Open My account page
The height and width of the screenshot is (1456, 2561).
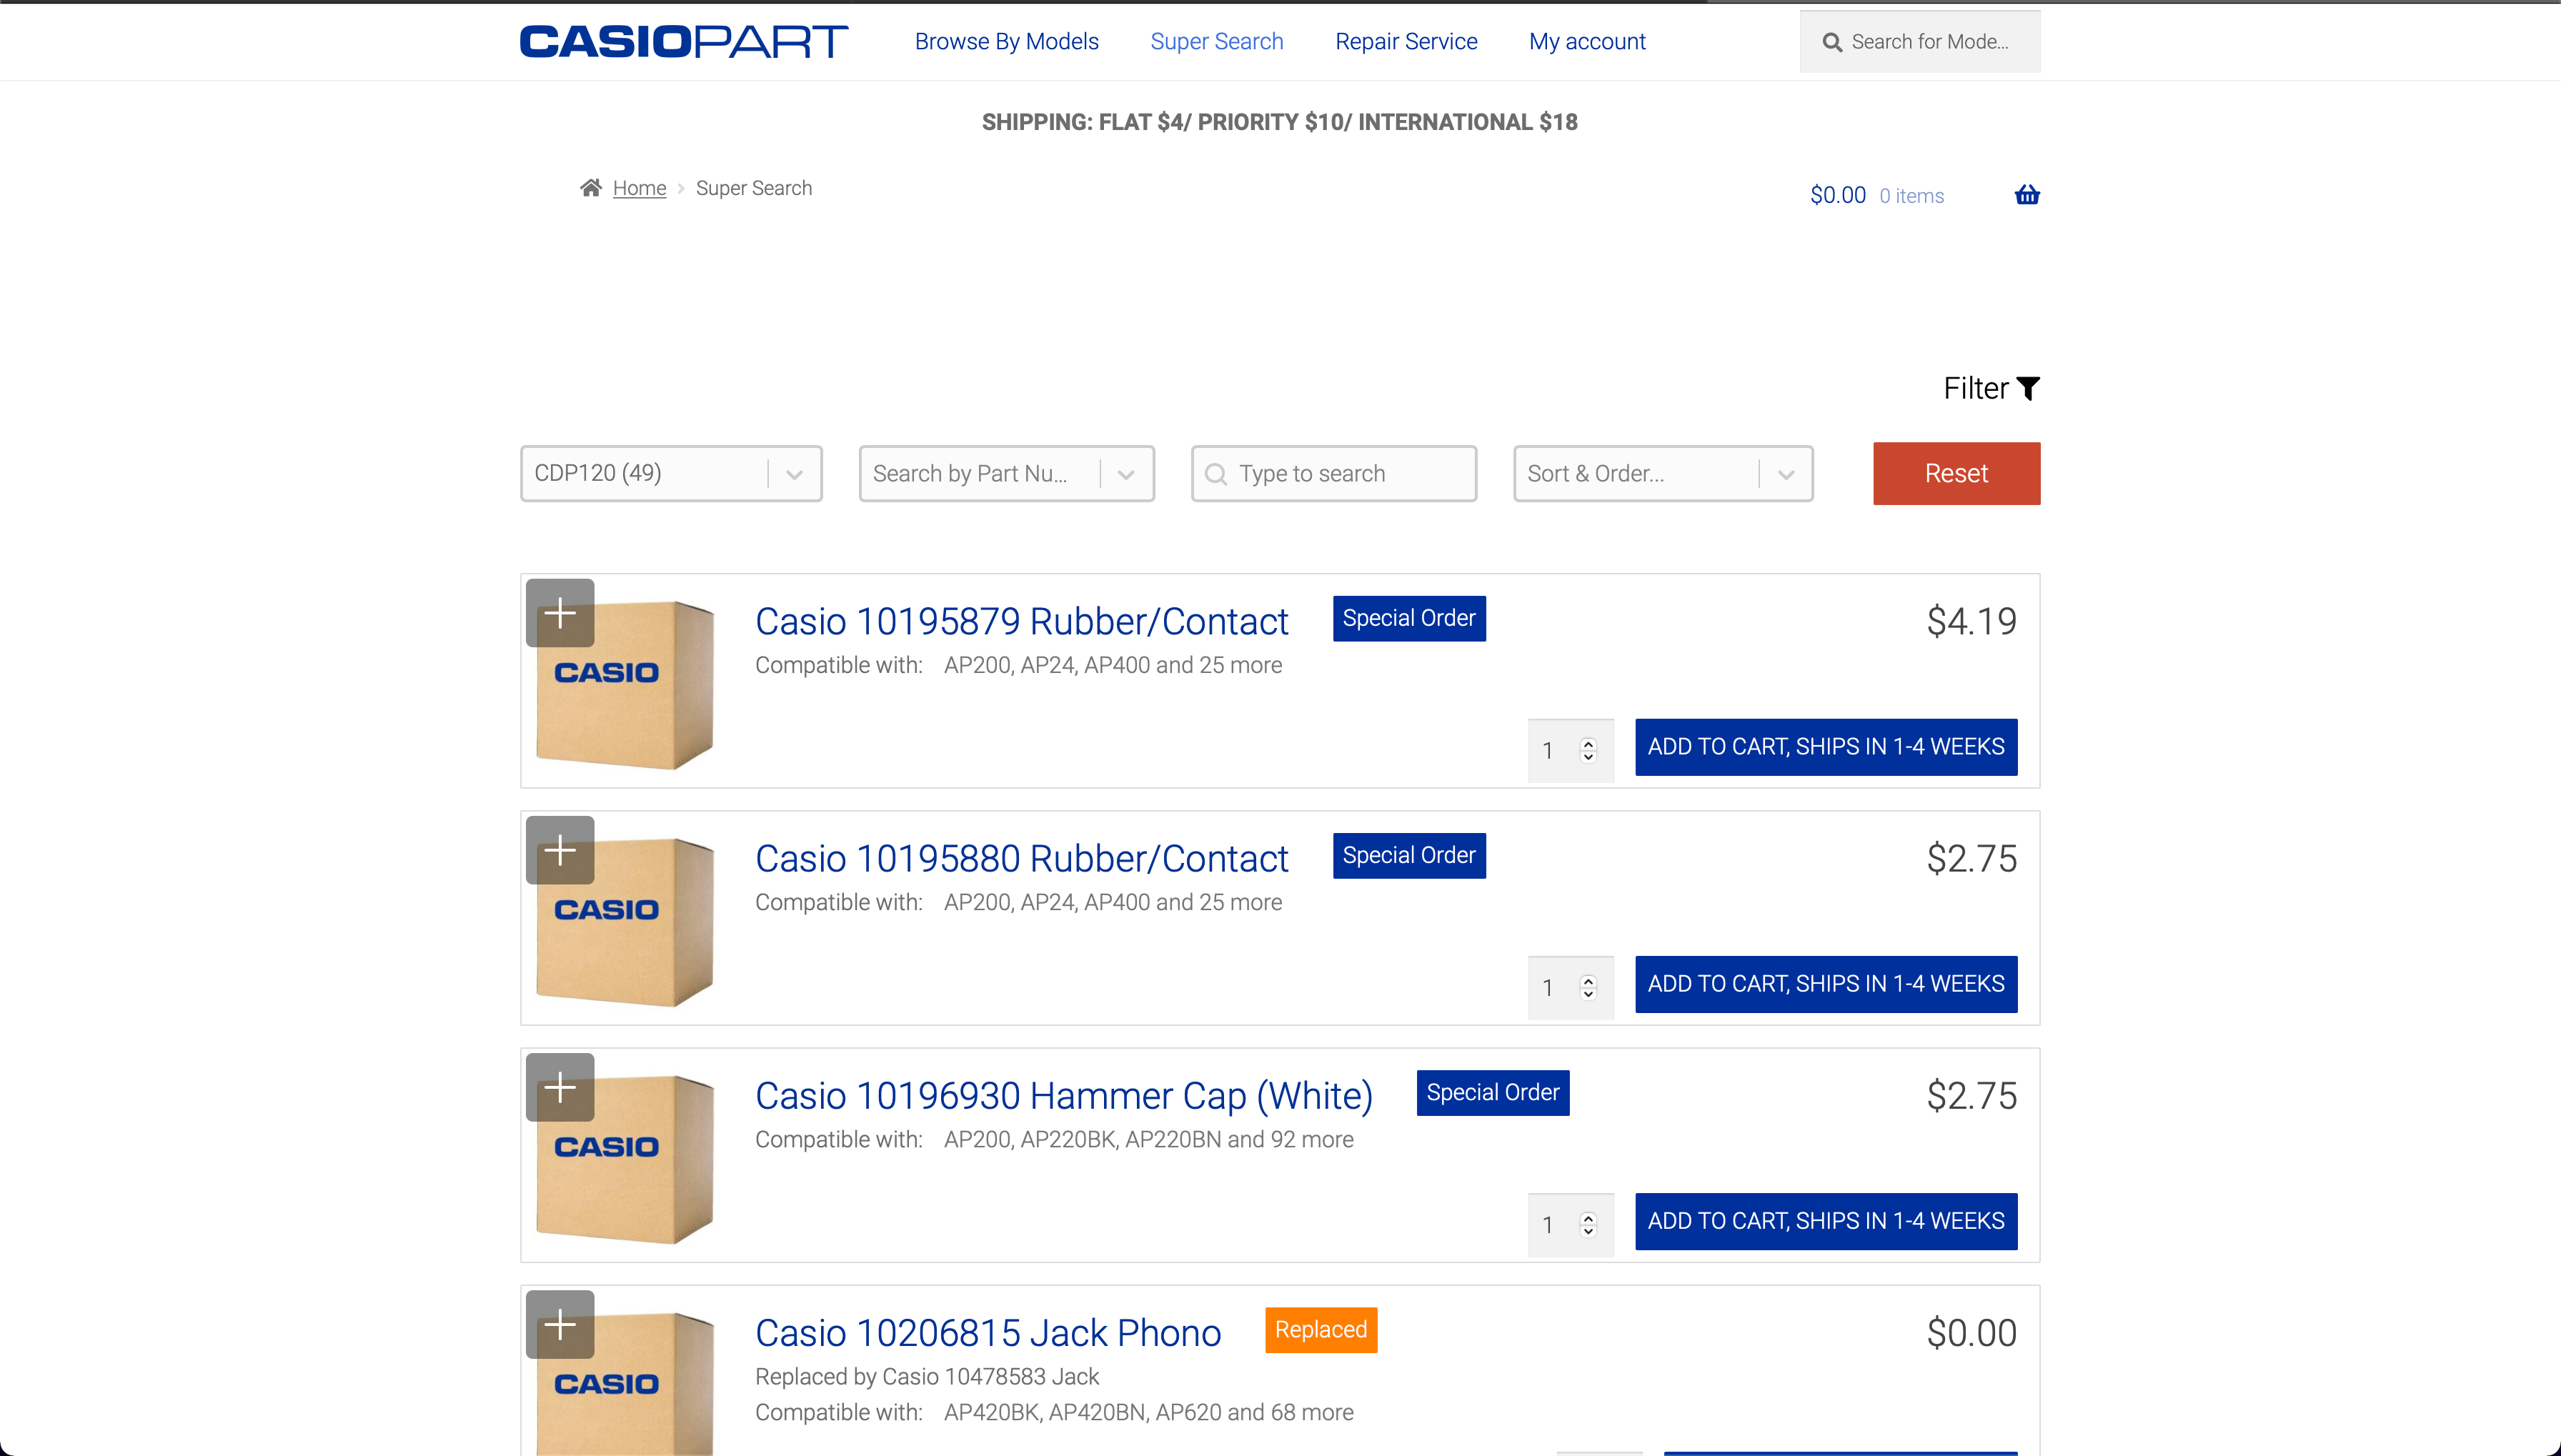click(x=1587, y=41)
